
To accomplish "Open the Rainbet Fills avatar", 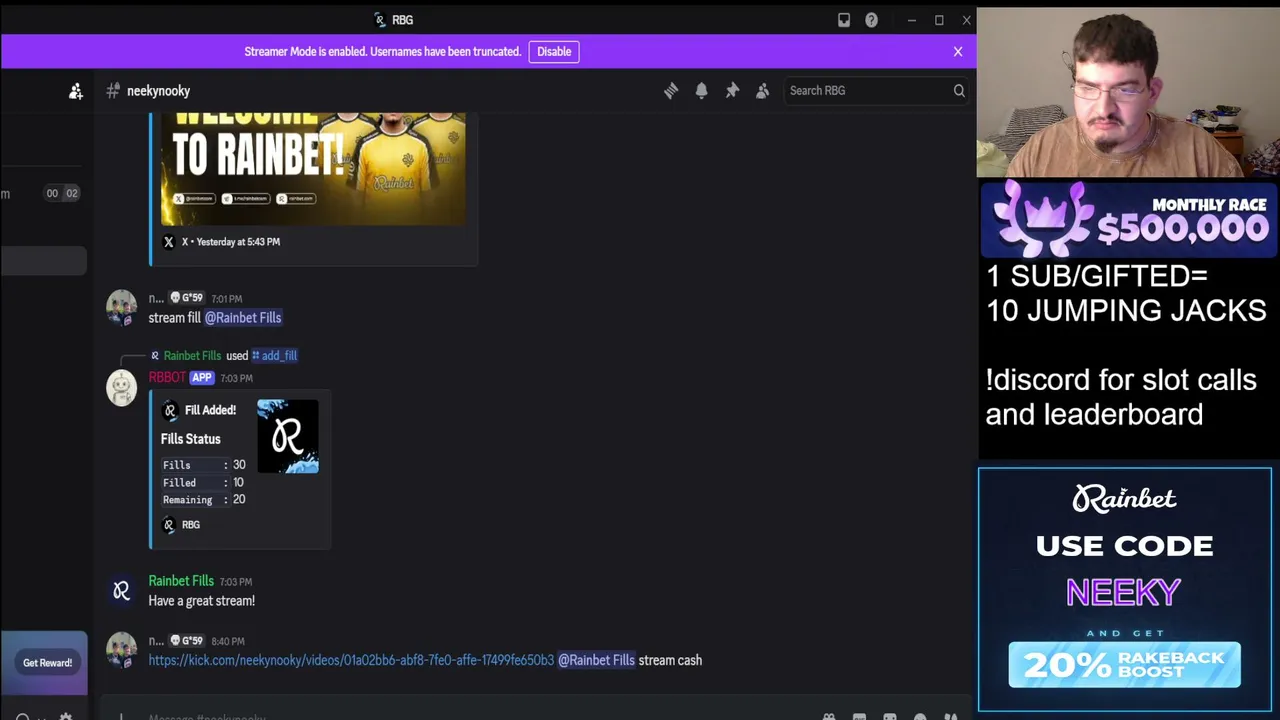I will pos(122,591).
